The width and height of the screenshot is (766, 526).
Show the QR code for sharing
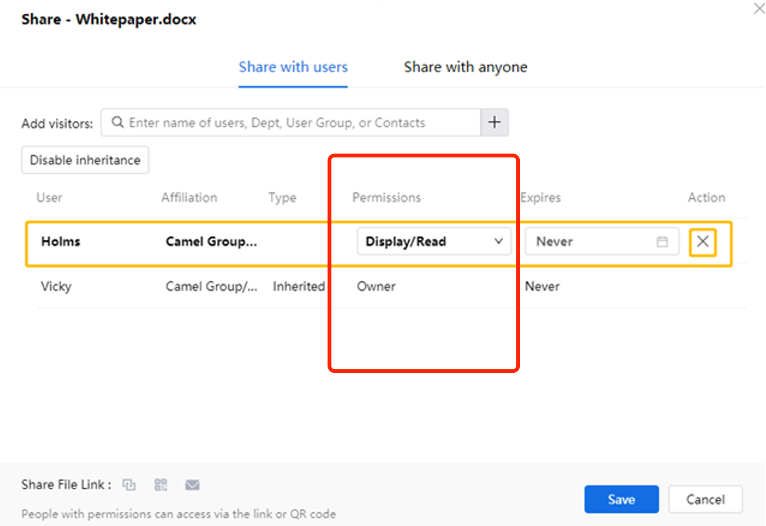click(x=161, y=485)
